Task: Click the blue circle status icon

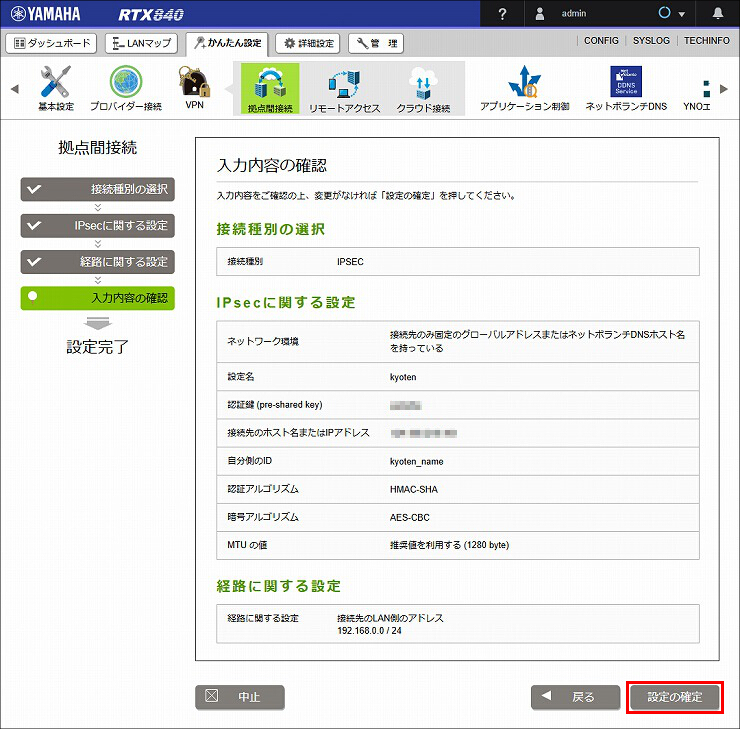Action: (x=664, y=13)
